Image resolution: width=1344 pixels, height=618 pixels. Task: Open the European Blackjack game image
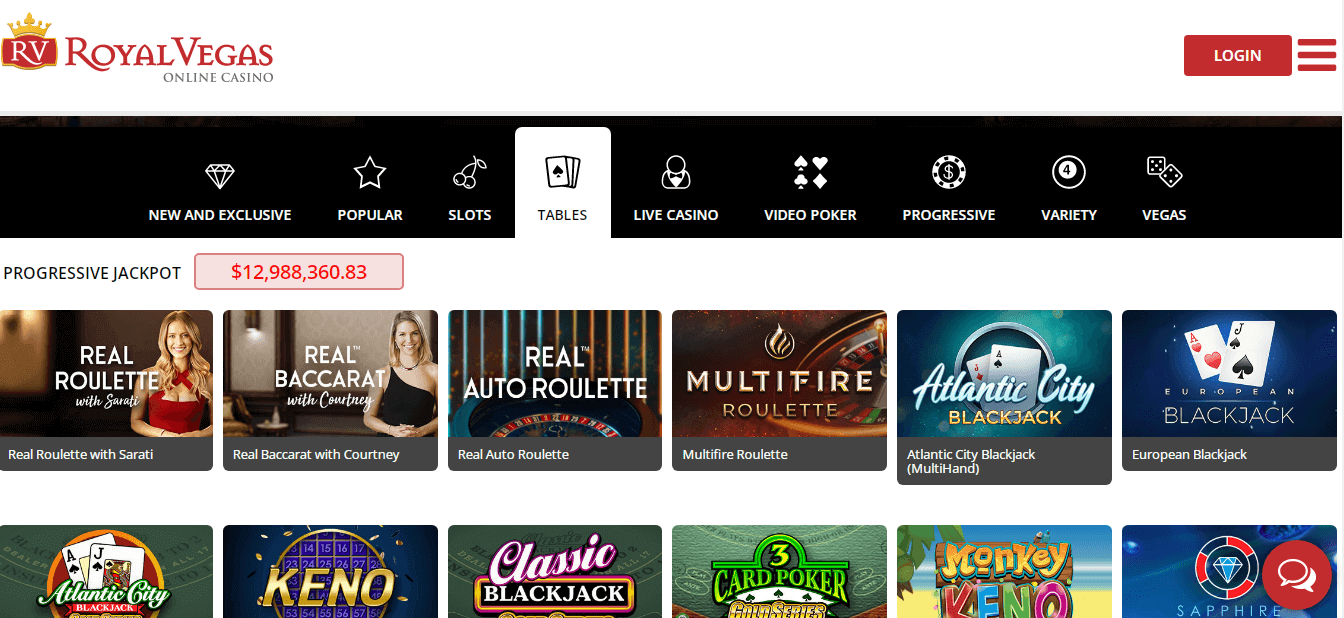[1229, 373]
